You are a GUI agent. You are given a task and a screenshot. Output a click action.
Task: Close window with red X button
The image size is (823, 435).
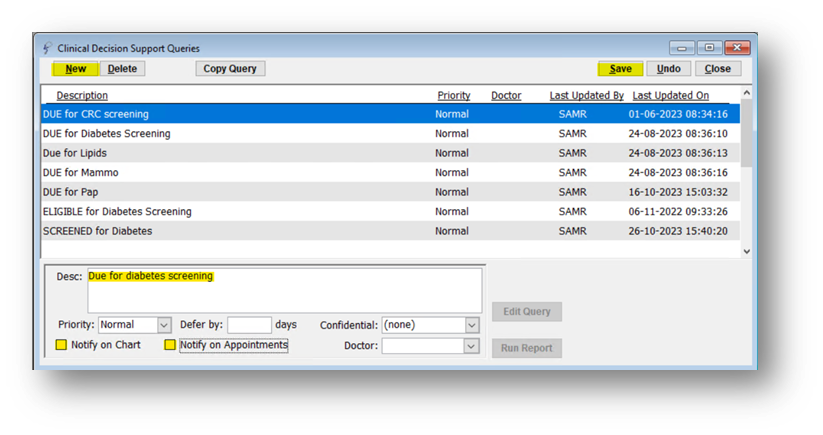click(737, 48)
